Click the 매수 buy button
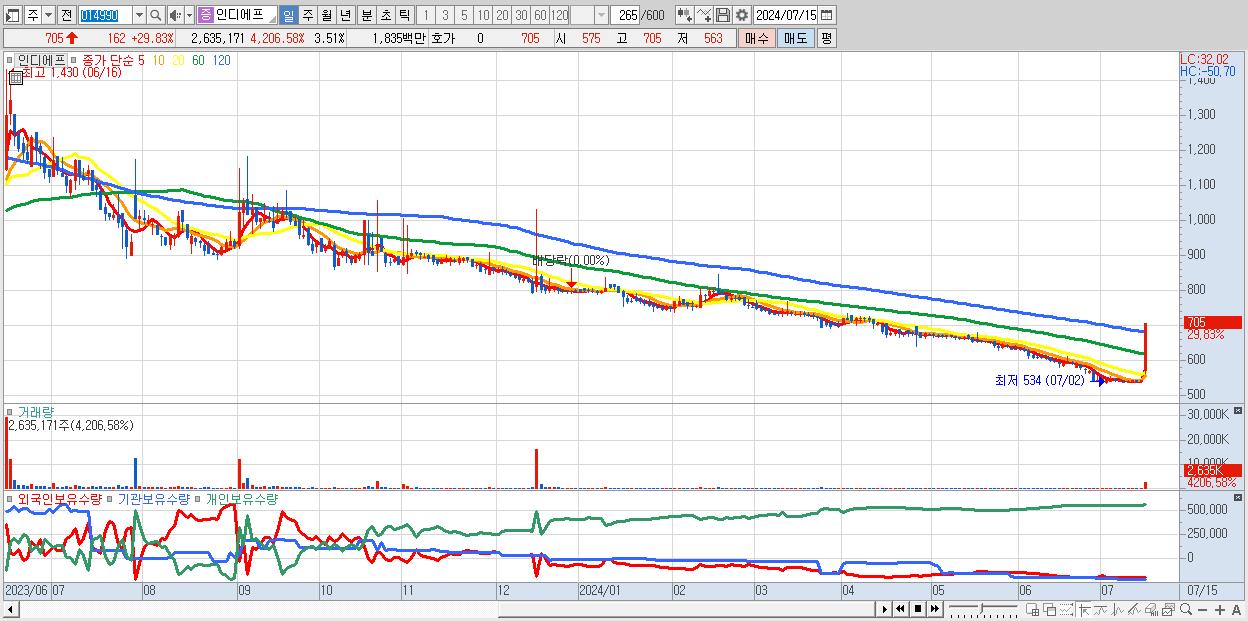 pyautogui.click(x=756, y=38)
